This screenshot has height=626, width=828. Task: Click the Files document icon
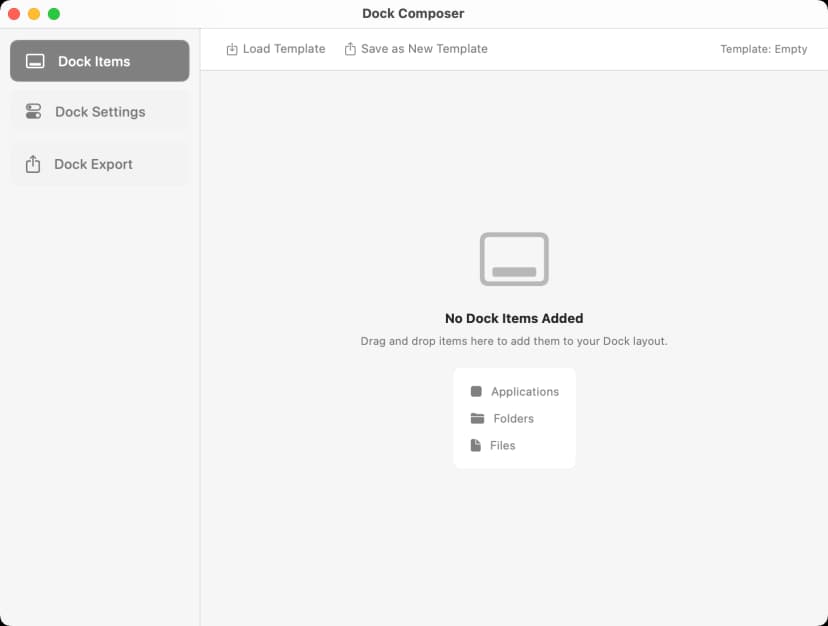pos(476,446)
